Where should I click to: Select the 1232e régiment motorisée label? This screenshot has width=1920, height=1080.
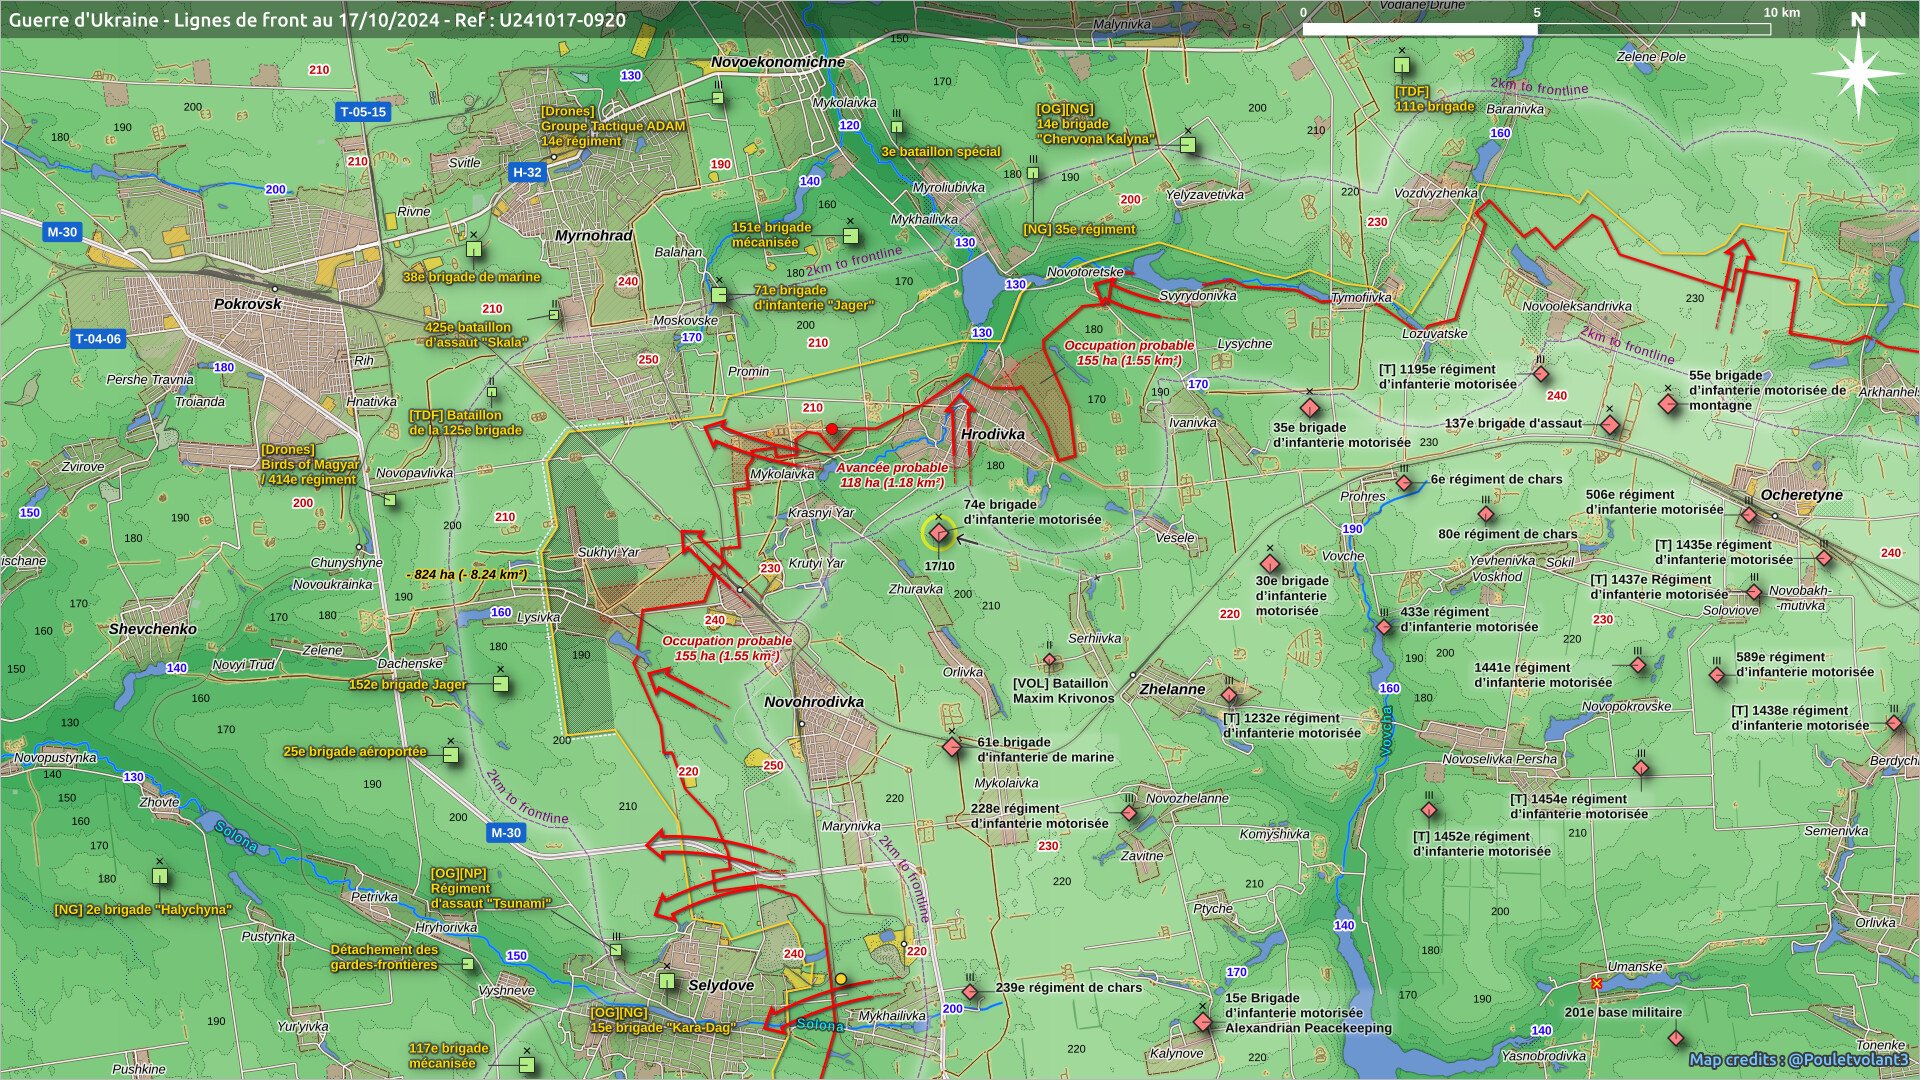coord(1292,725)
